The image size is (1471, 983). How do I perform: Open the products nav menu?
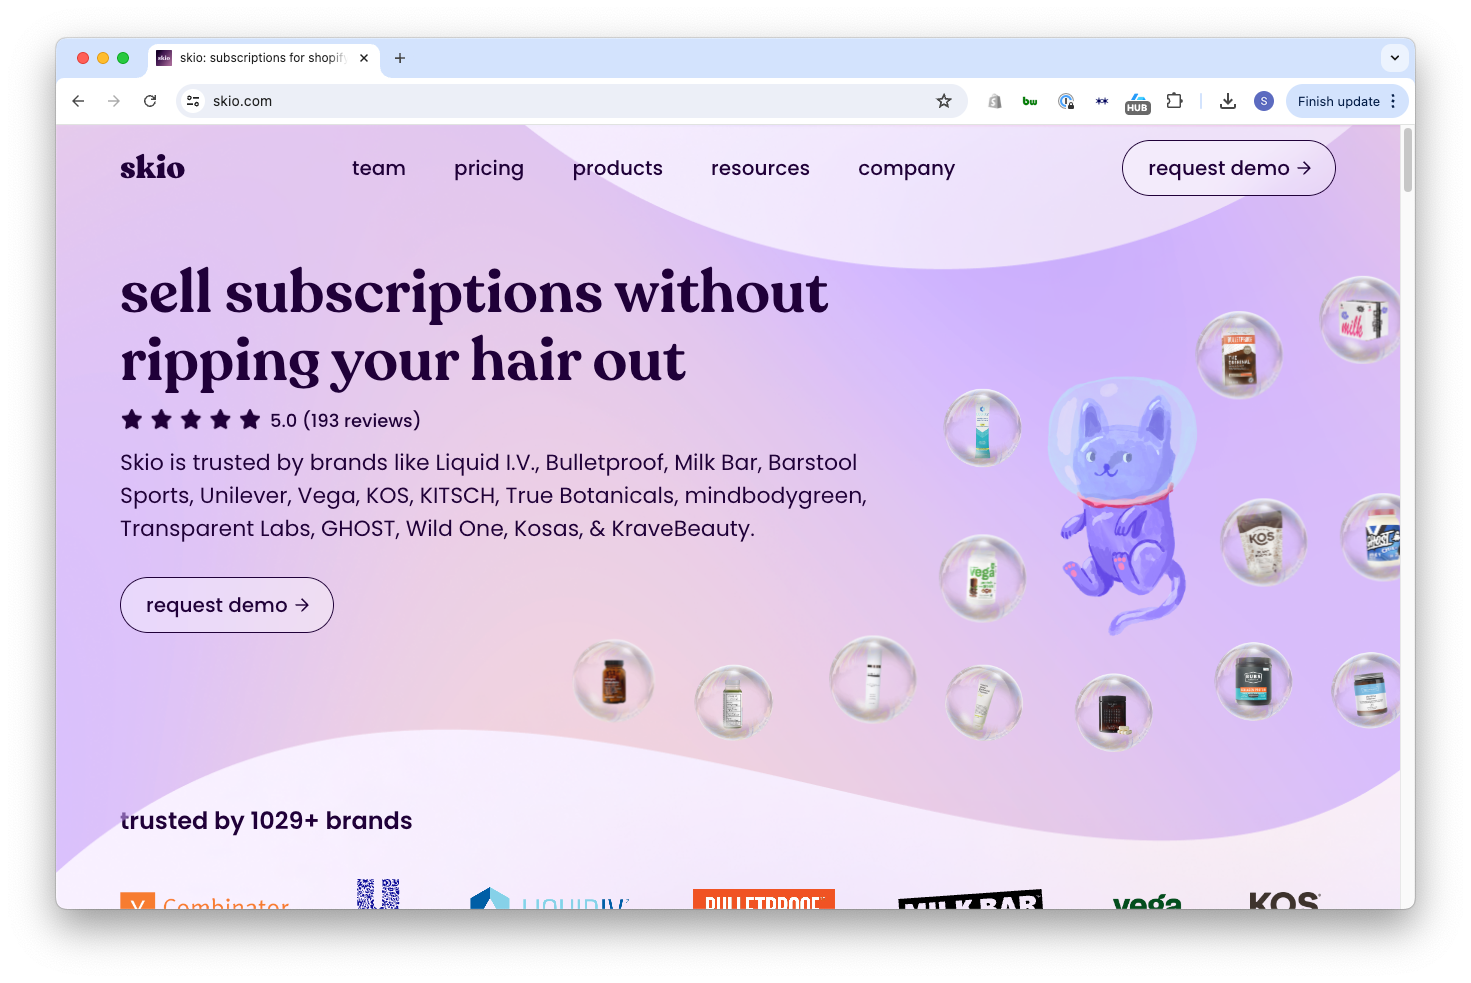pos(618,168)
